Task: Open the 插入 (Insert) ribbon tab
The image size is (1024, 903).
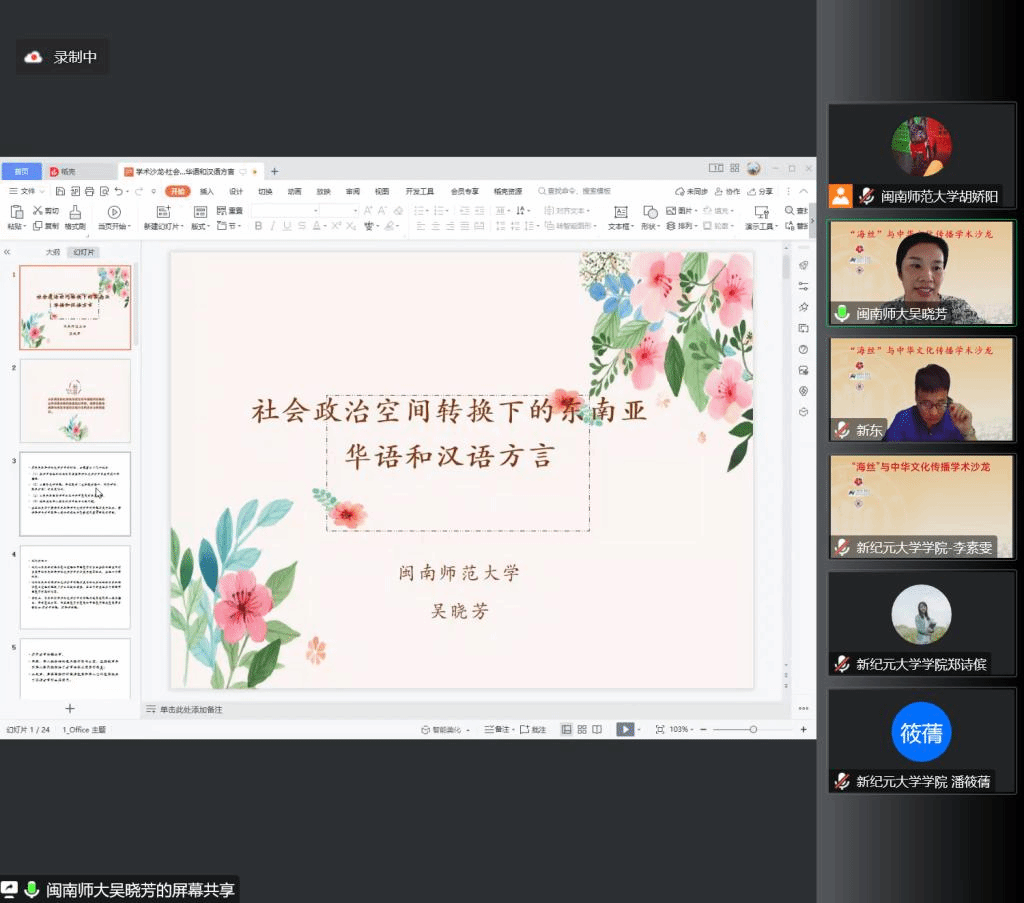Action: click(x=207, y=191)
